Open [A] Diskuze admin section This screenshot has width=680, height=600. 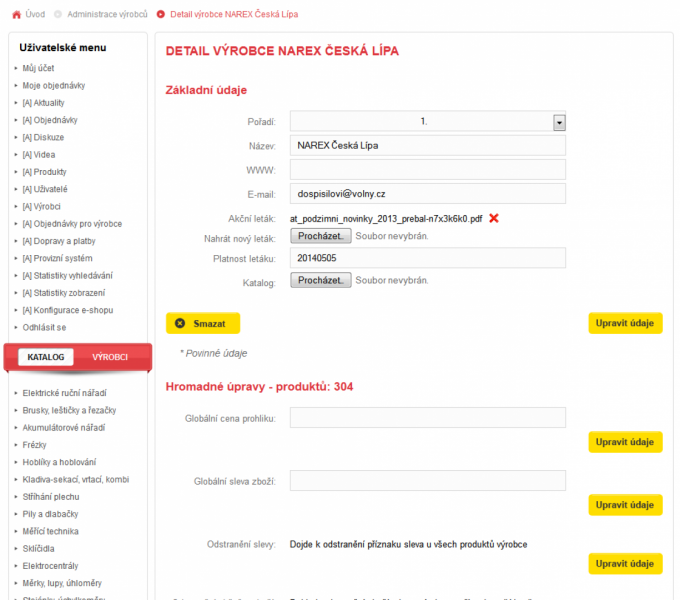pyautogui.click(x=43, y=137)
